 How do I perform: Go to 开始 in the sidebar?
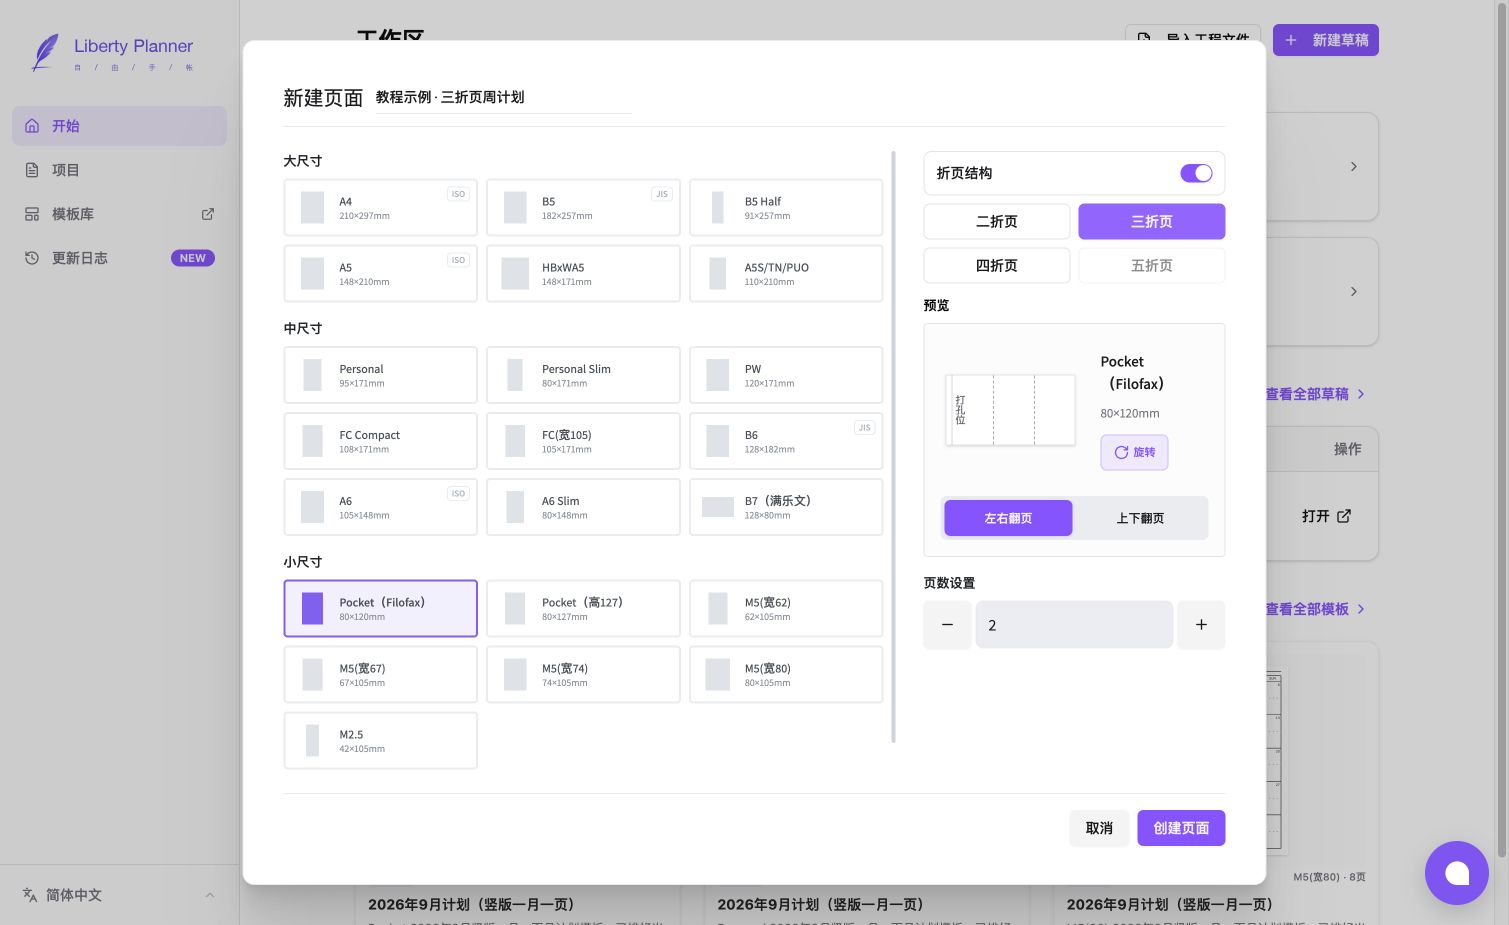tap(119, 126)
